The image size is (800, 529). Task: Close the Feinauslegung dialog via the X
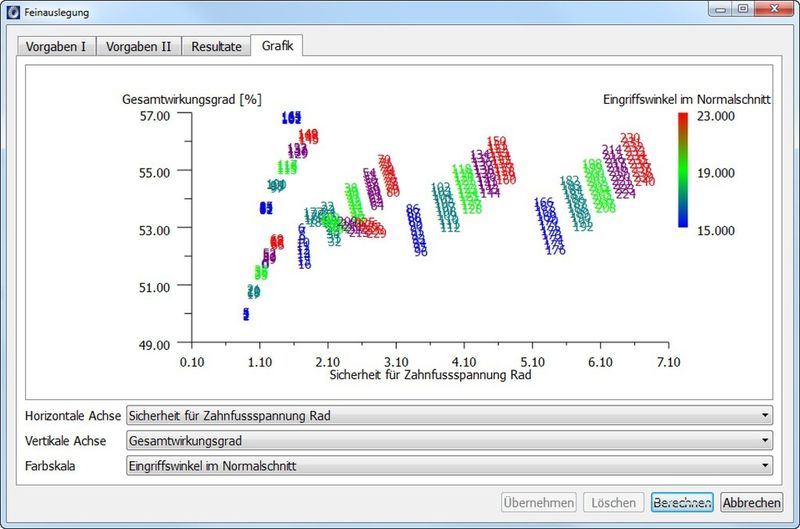coord(773,9)
